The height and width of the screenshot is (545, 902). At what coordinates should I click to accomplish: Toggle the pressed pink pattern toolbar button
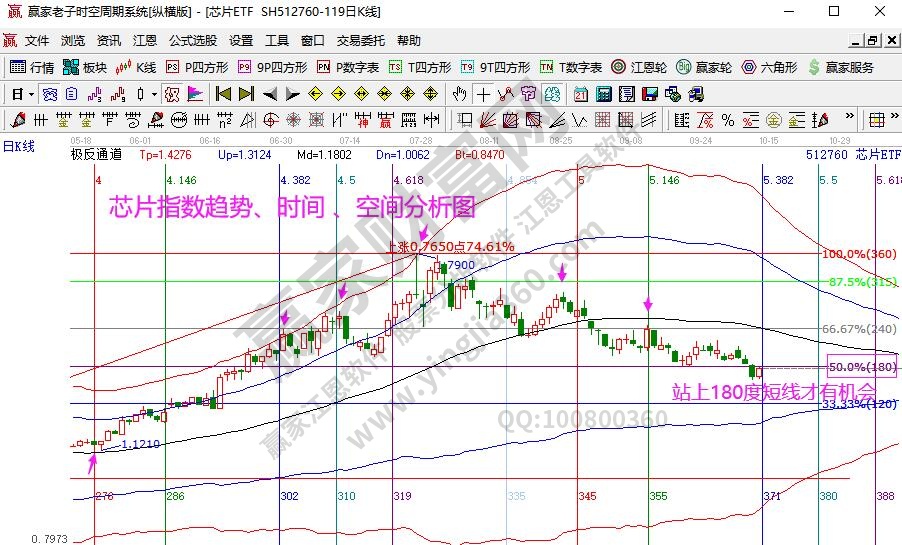coord(173,94)
